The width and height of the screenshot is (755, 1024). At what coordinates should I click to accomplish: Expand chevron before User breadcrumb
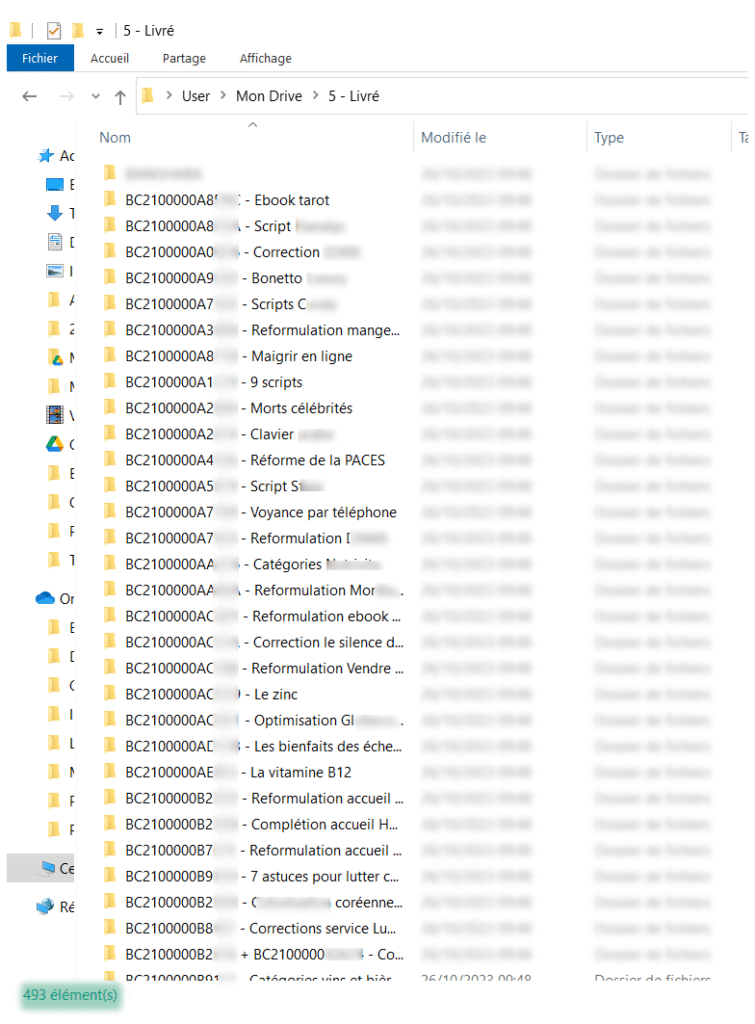169,95
